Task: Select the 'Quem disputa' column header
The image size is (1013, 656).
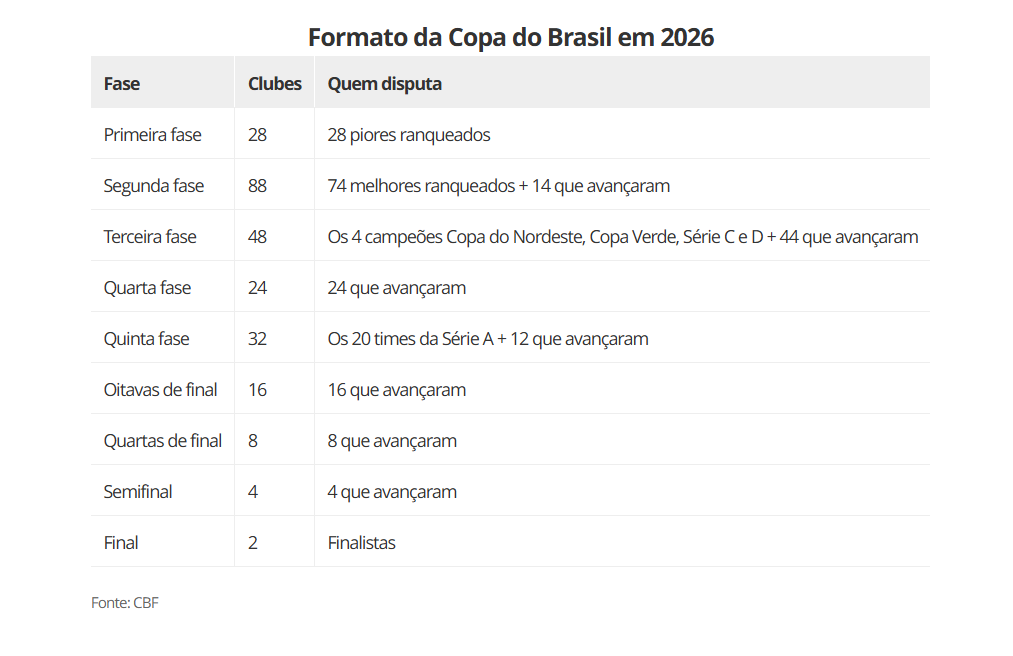Action: (x=384, y=84)
